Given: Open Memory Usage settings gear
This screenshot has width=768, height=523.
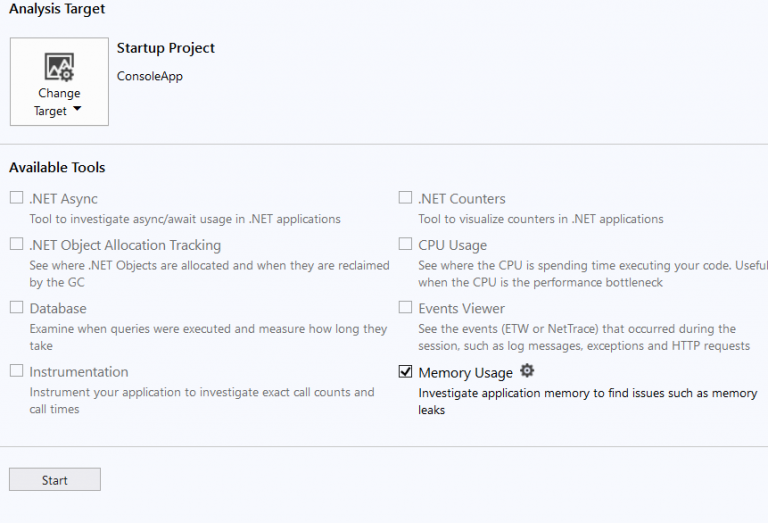Looking at the screenshot, I should 527,371.
